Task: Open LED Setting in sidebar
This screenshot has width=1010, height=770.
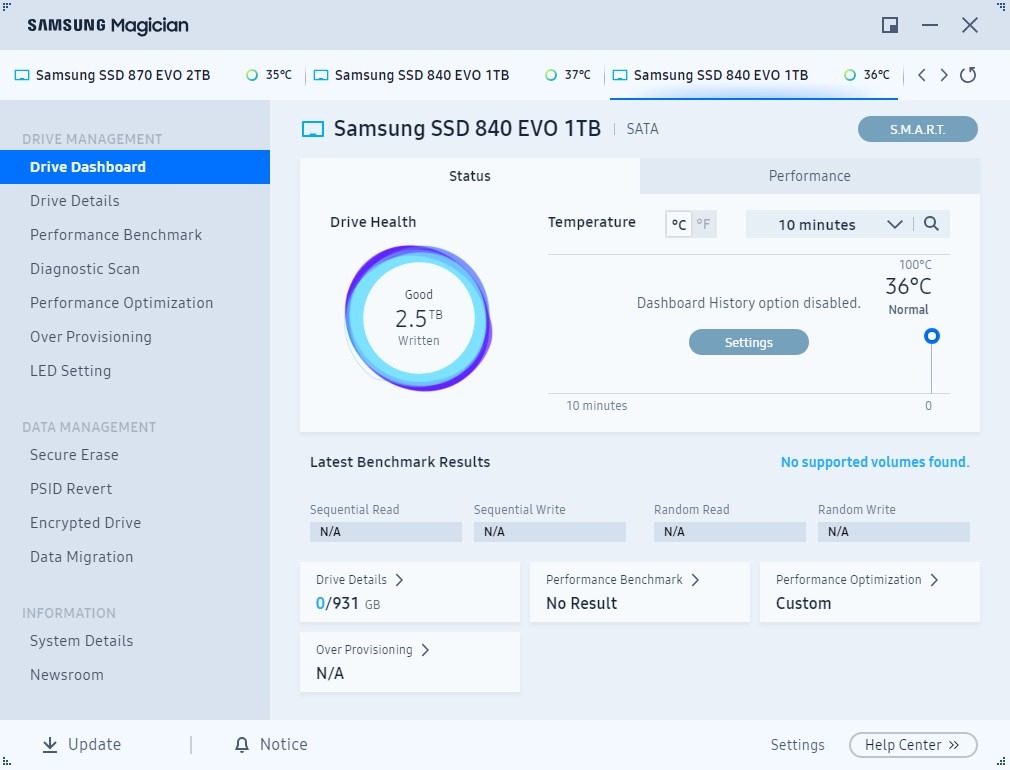Action: pos(135,371)
